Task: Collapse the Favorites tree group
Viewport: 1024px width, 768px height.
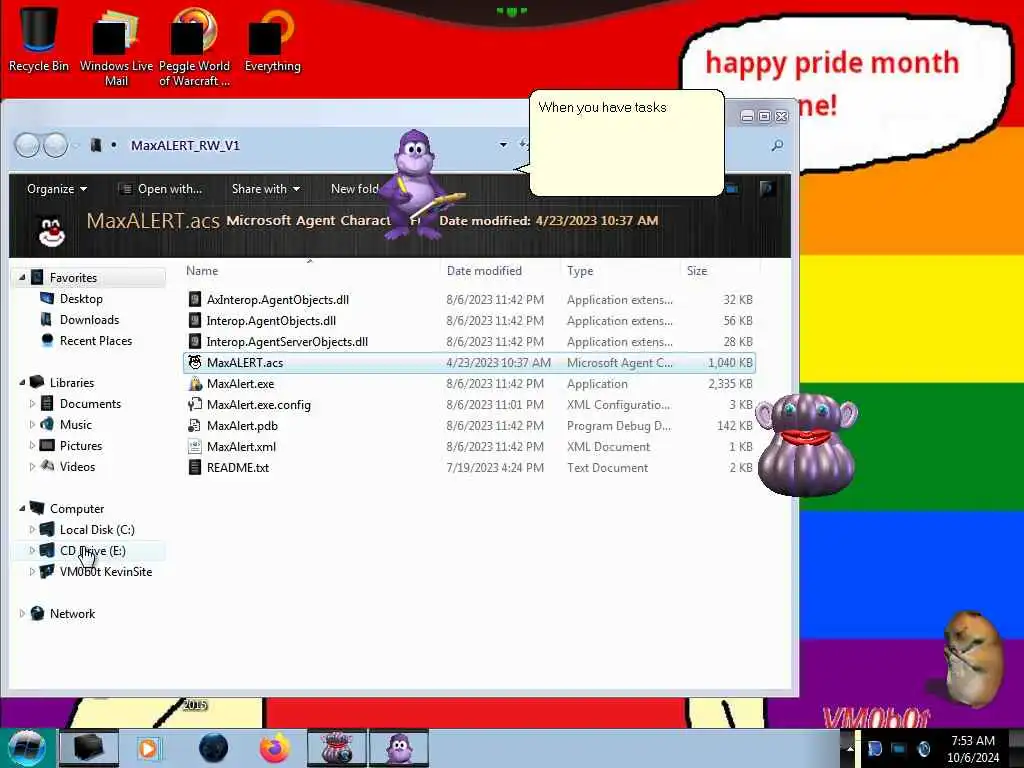Action: click(x=22, y=278)
